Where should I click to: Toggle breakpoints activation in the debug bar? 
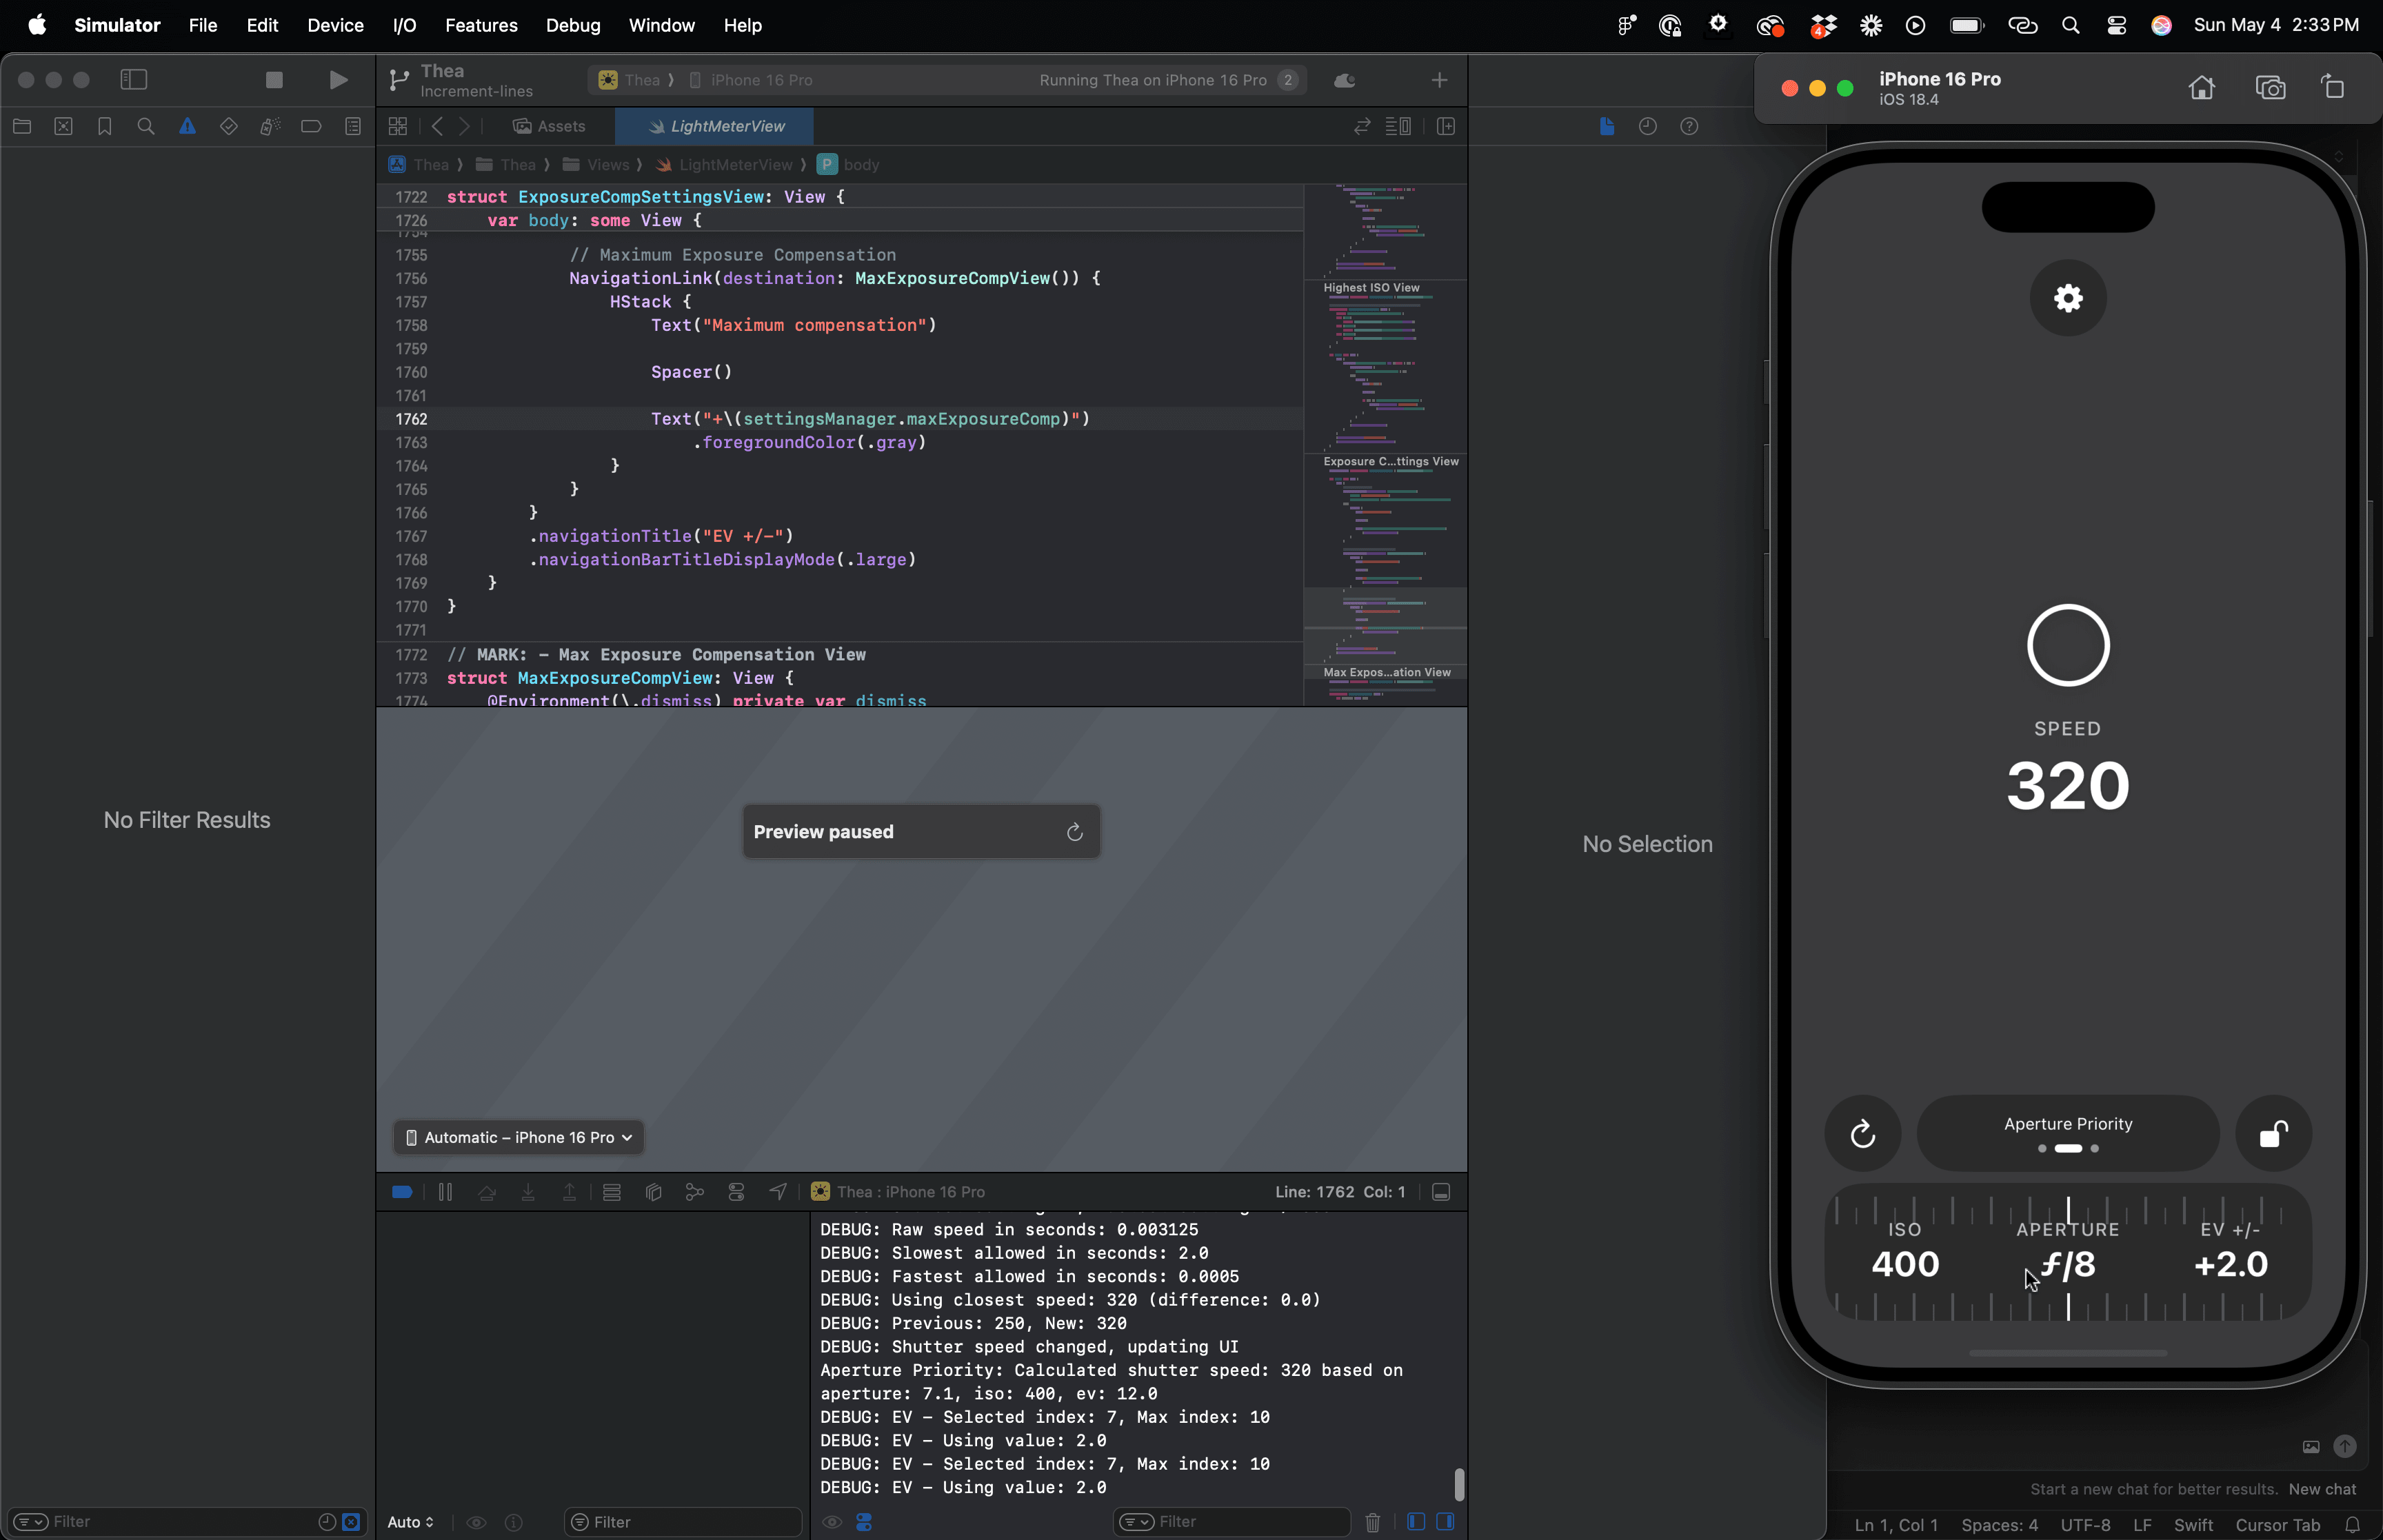click(402, 1192)
